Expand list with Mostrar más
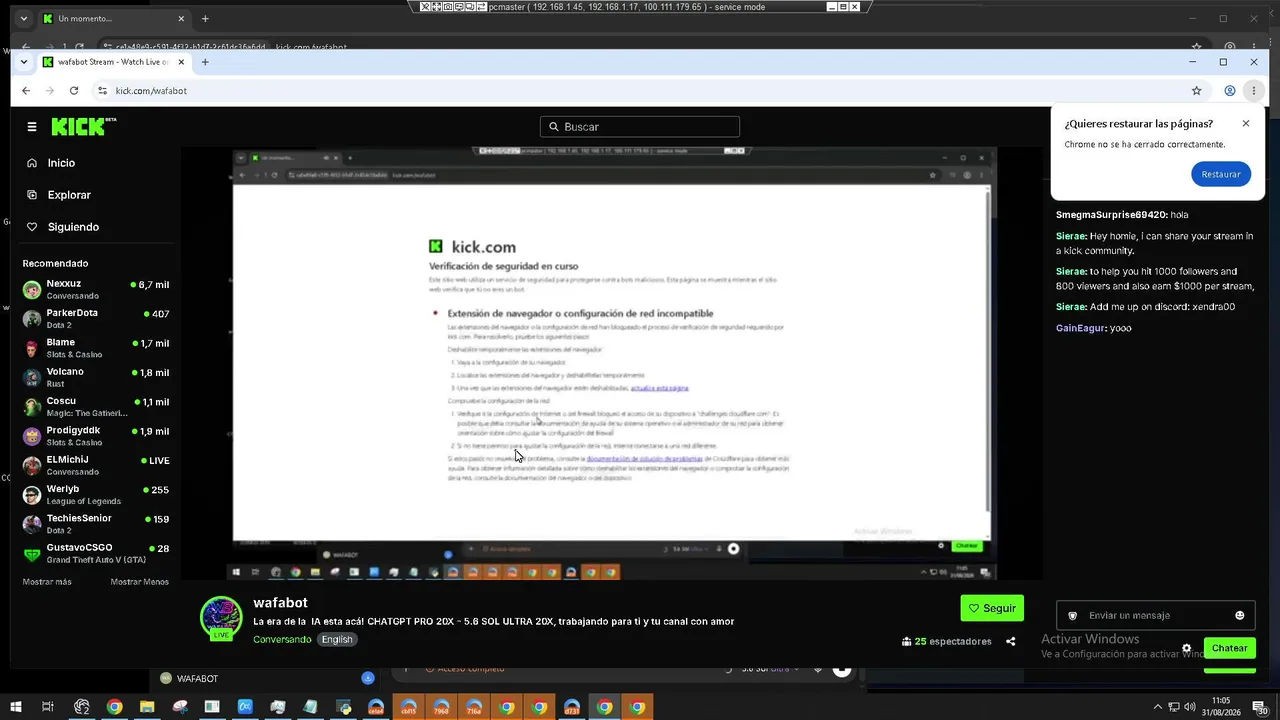Image resolution: width=1280 pixels, height=720 pixels. tap(47, 582)
